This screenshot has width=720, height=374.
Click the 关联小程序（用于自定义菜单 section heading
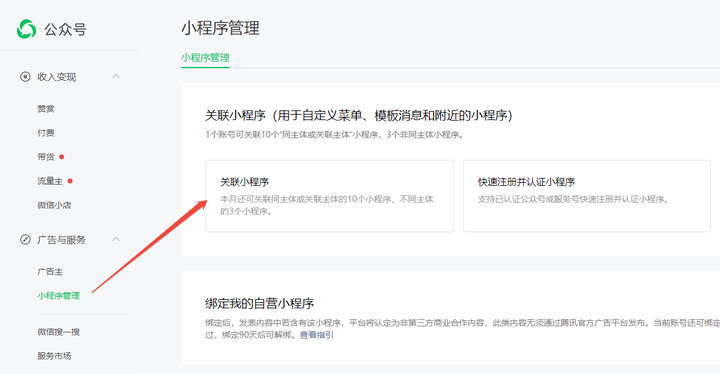(359, 115)
